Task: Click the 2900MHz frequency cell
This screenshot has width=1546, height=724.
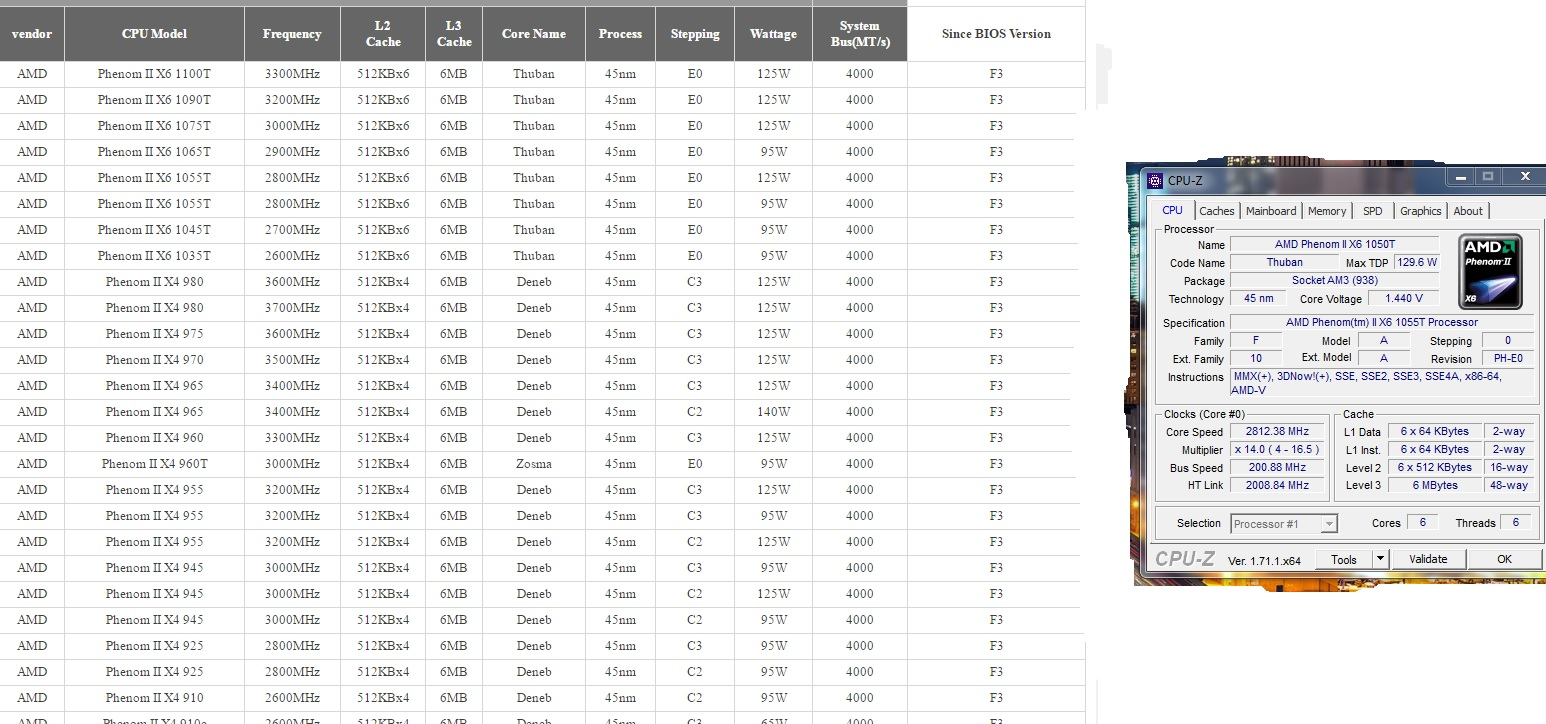Action: pyautogui.click(x=292, y=152)
